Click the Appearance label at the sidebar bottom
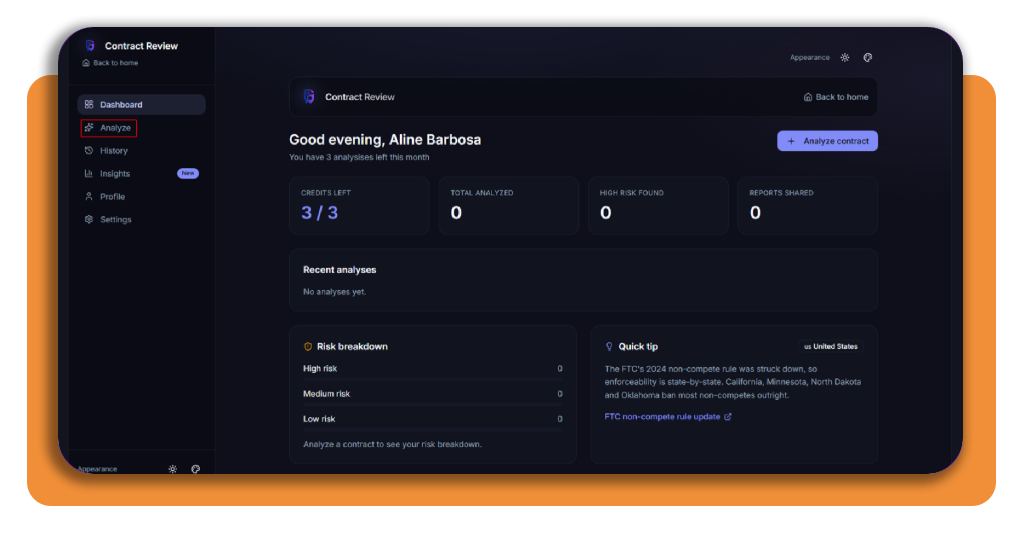The width and height of the screenshot is (1024, 536). [x=97, y=469]
